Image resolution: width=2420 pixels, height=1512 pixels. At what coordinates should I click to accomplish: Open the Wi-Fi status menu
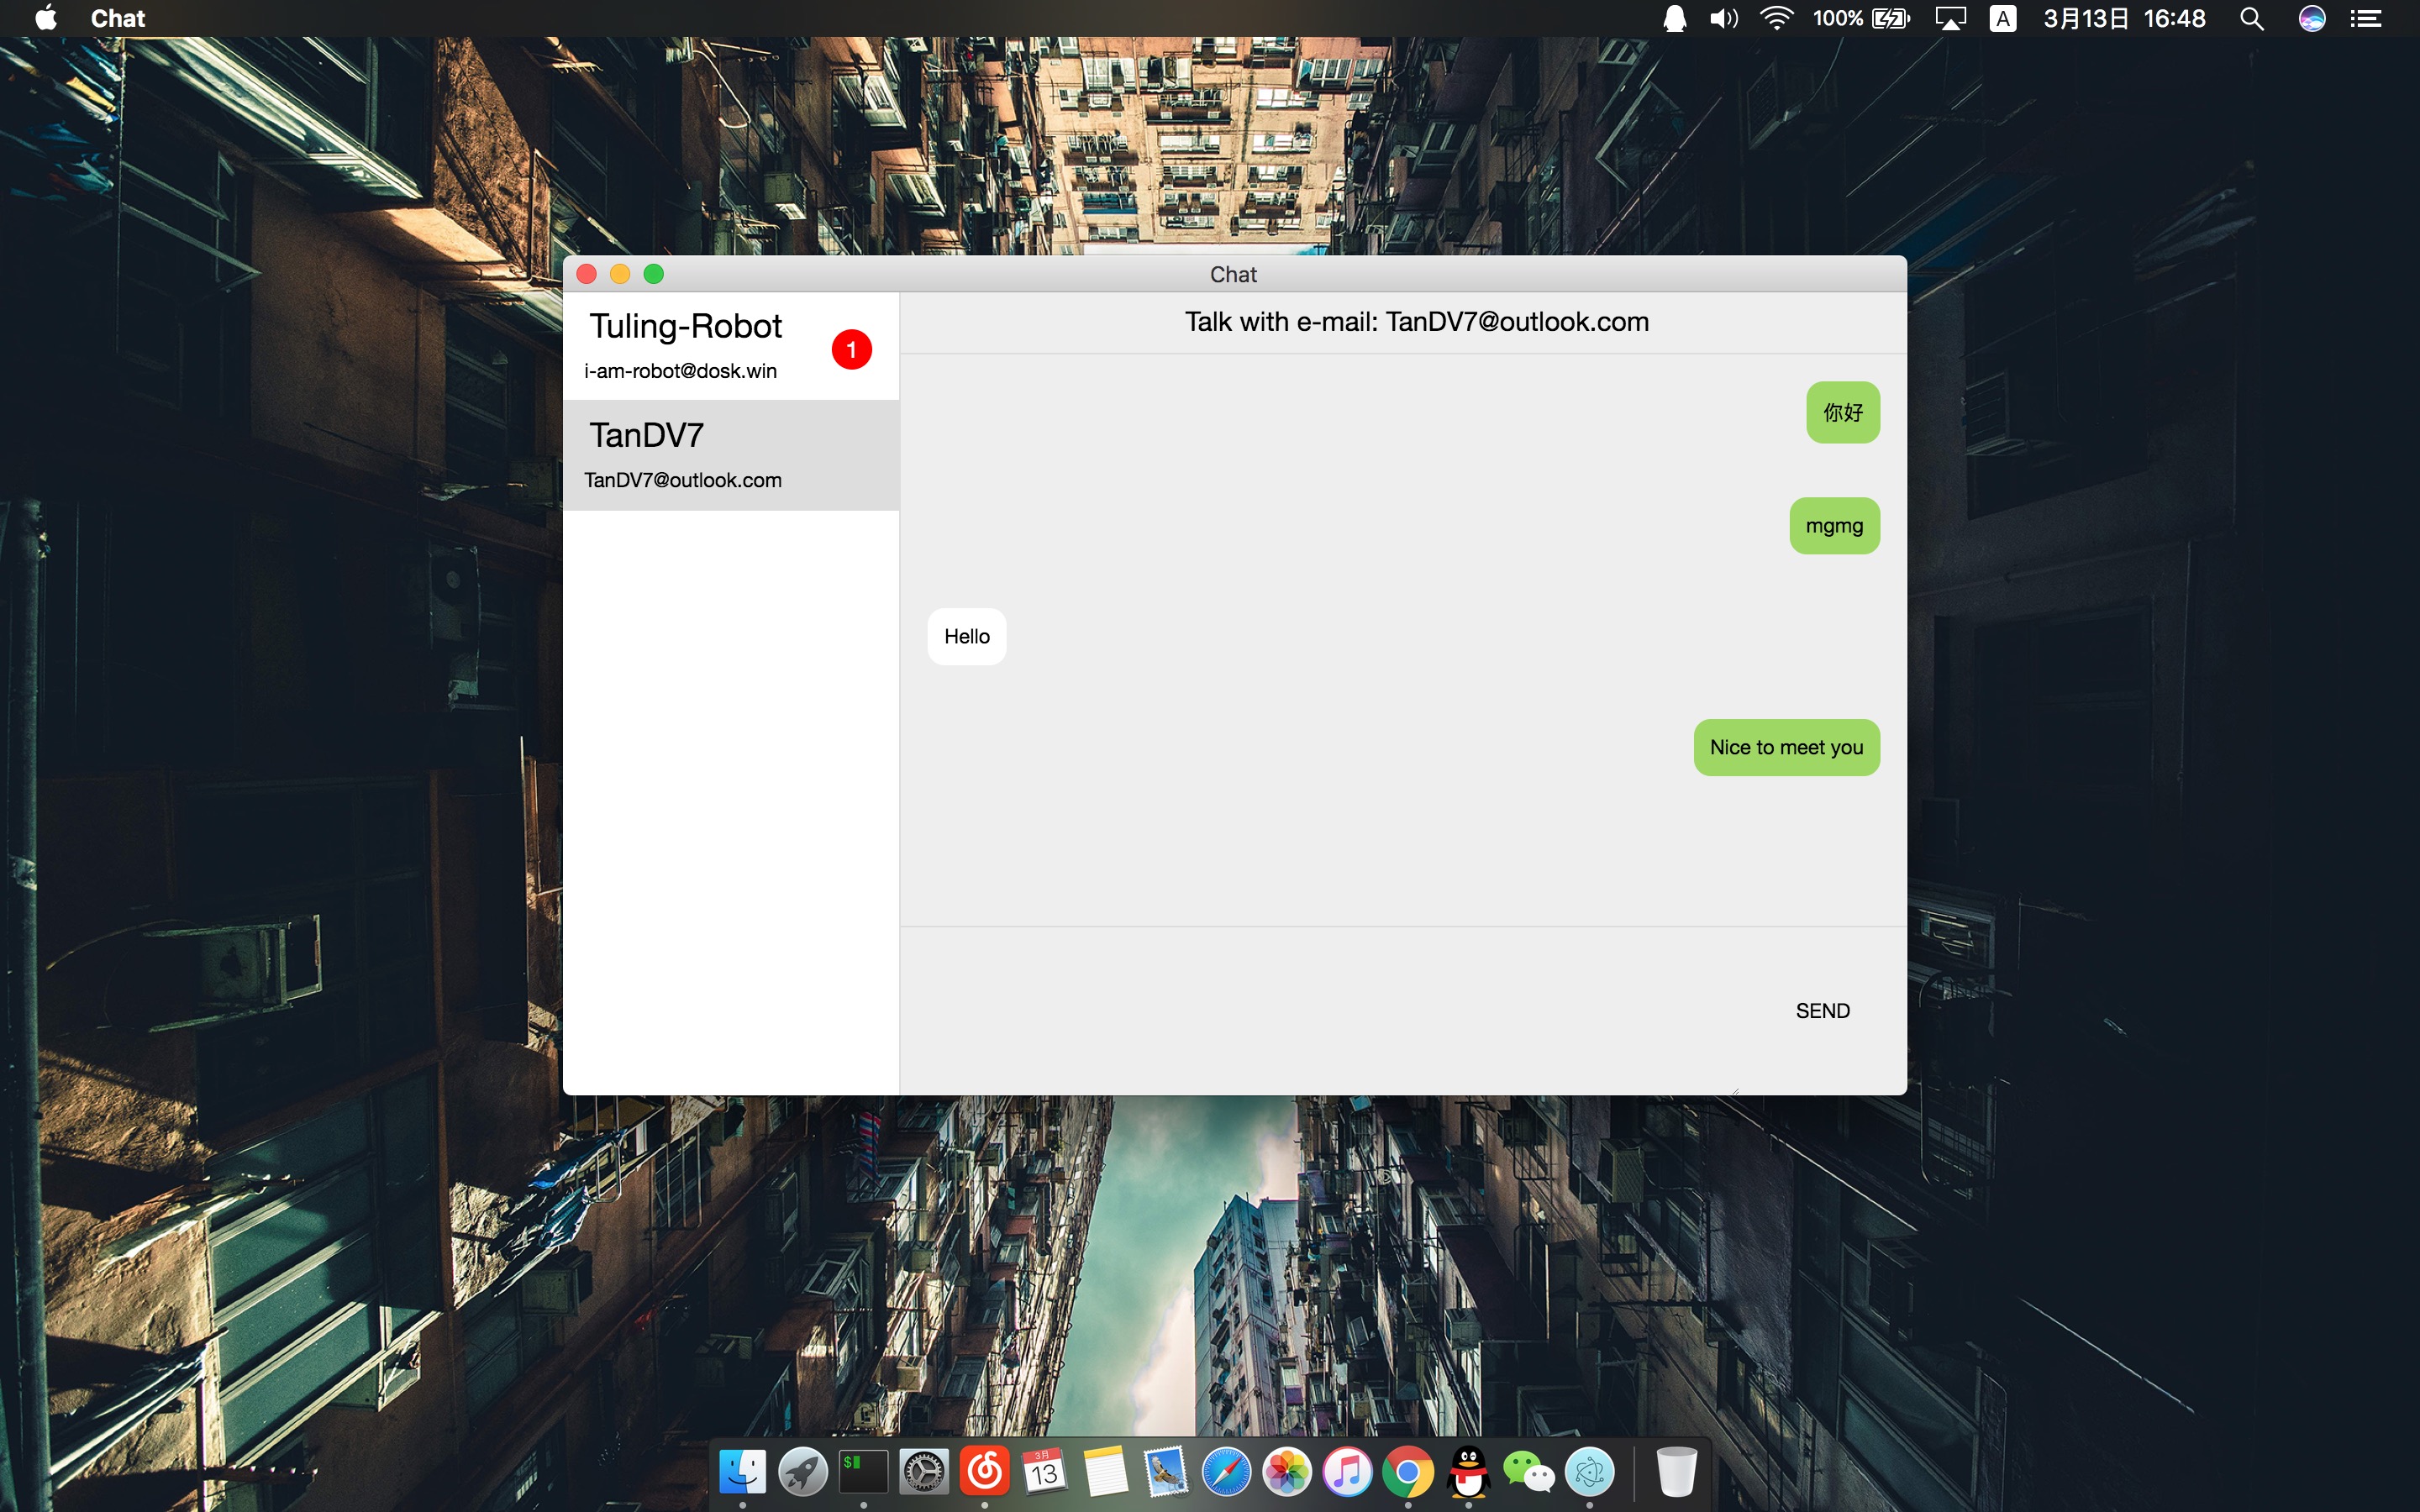[1776, 18]
